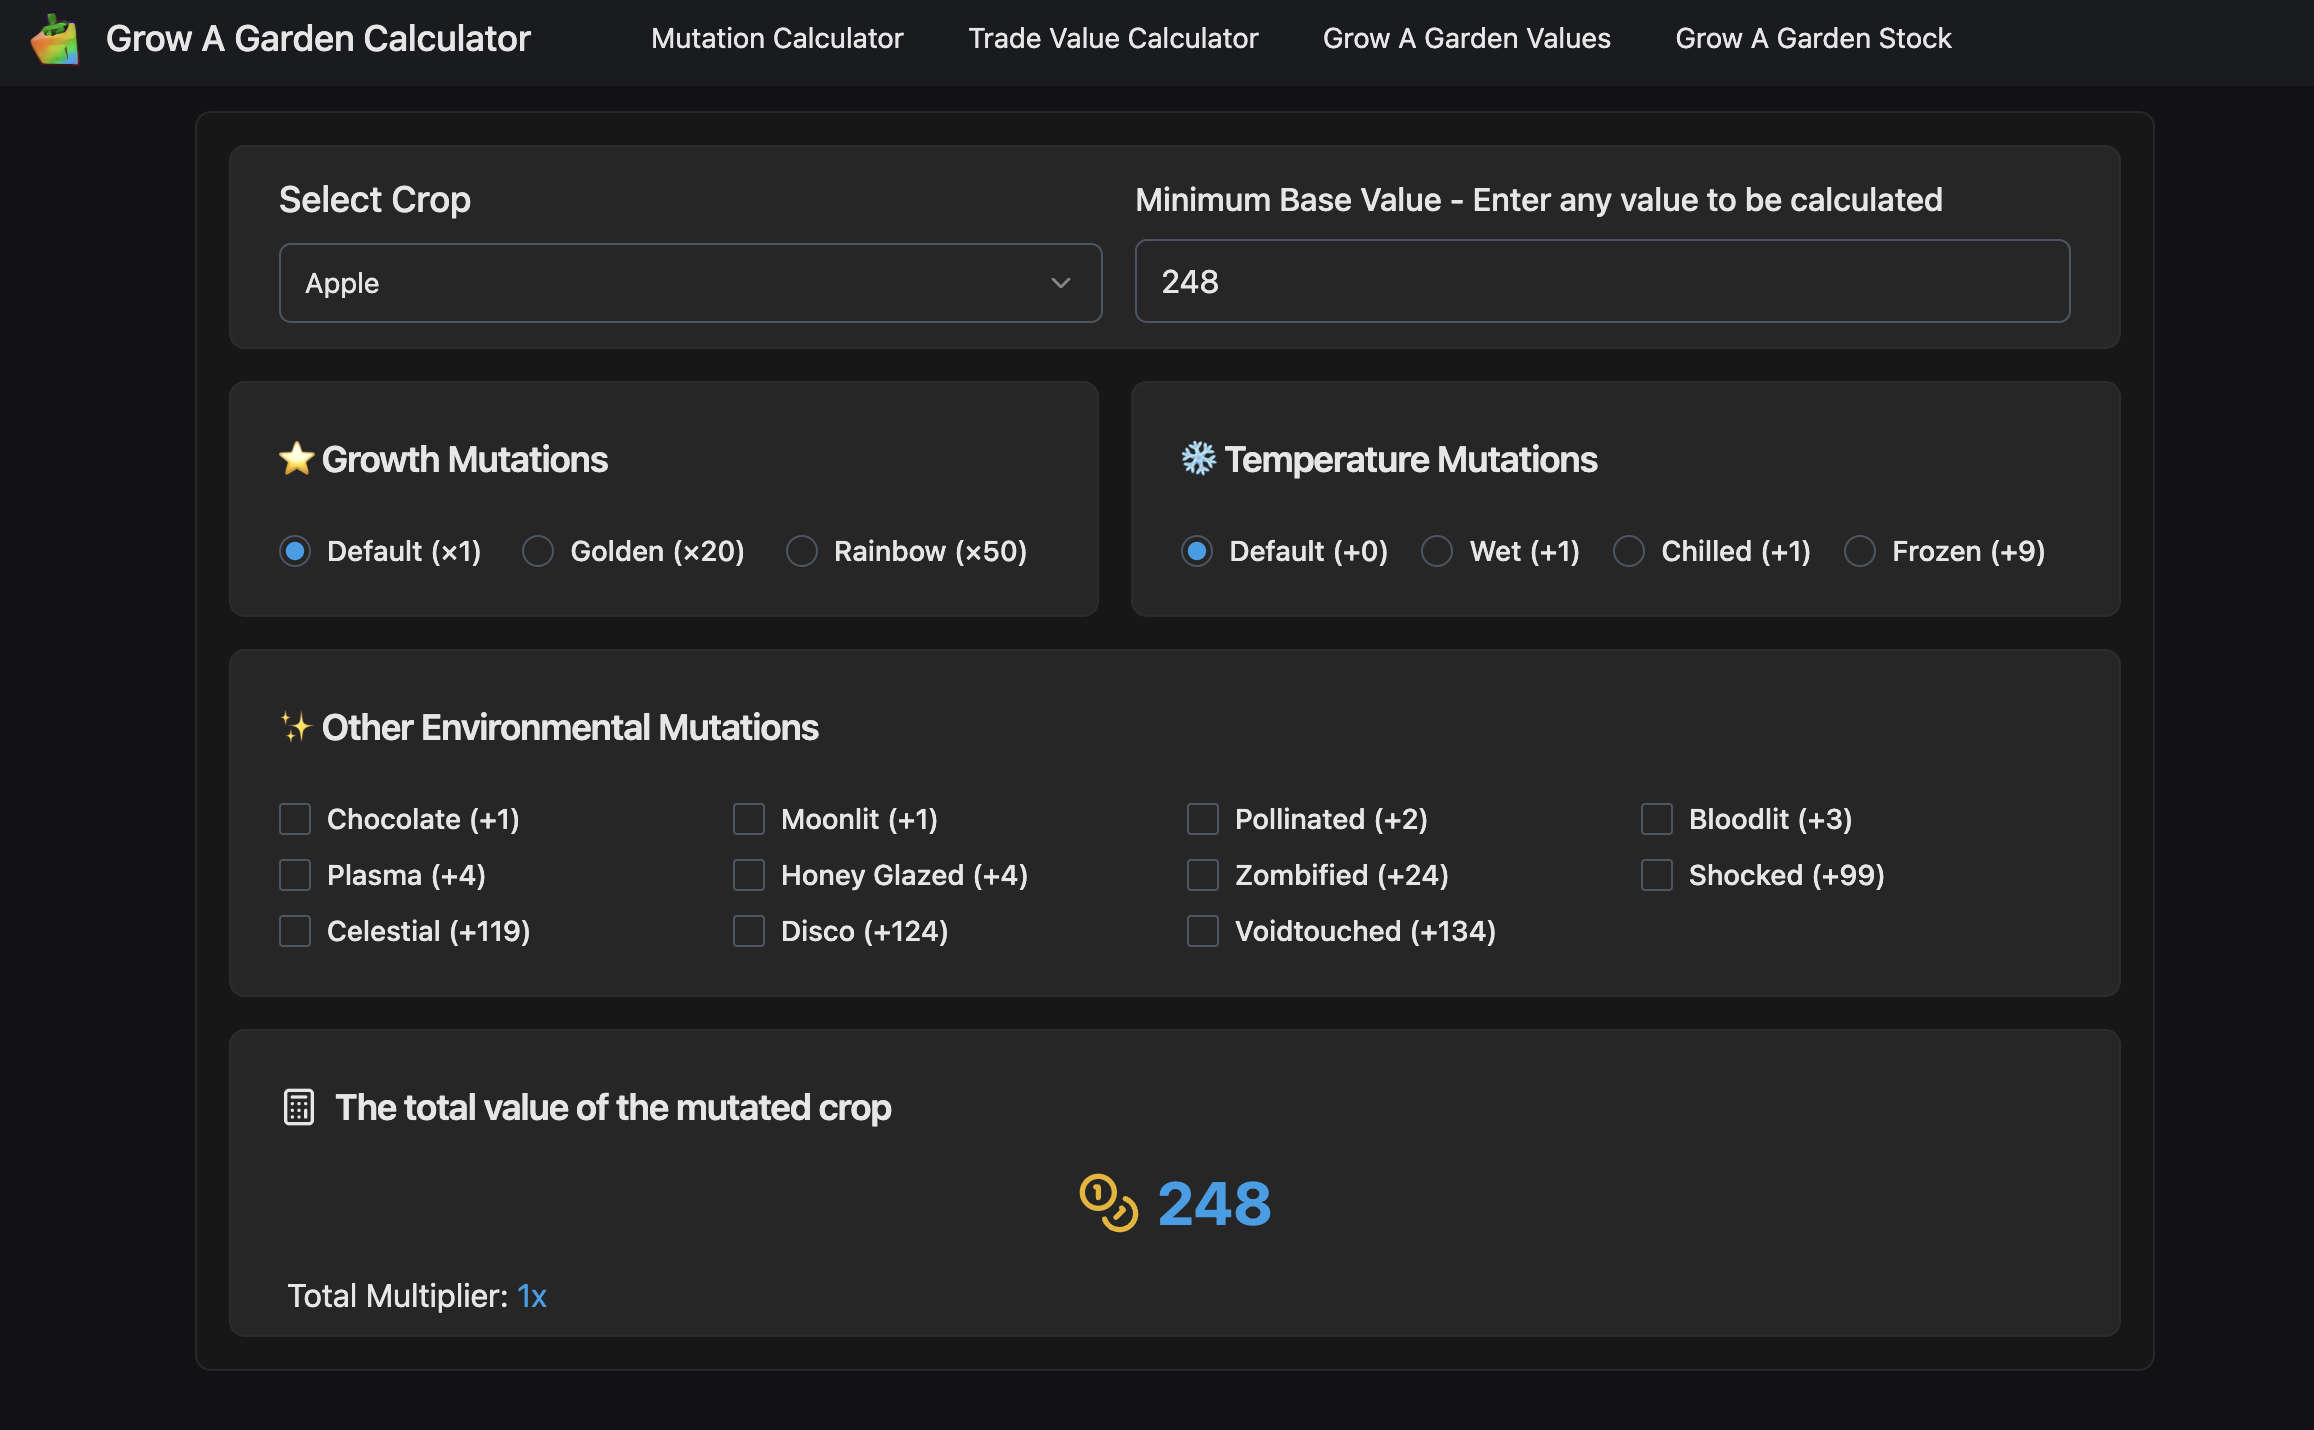
Task: Focus the Minimum Base Value input field
Action: pos(1602,281)
